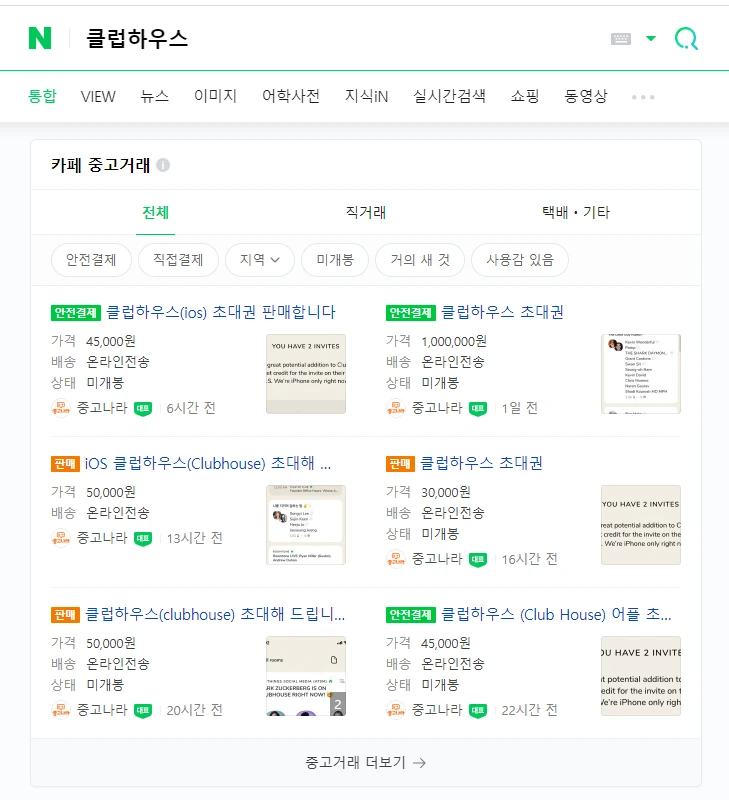The width and height of the screenshot is (729, 800).
Task: Click 안전결제 badge on the 1,000,000원 listing
Action: tap(411, 313)
